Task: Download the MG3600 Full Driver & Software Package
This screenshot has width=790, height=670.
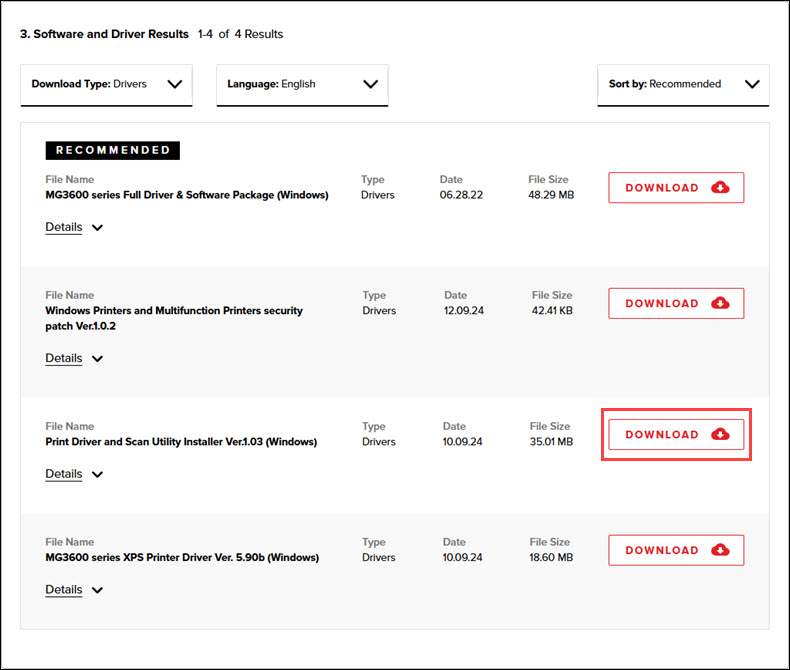Action: 676,187
